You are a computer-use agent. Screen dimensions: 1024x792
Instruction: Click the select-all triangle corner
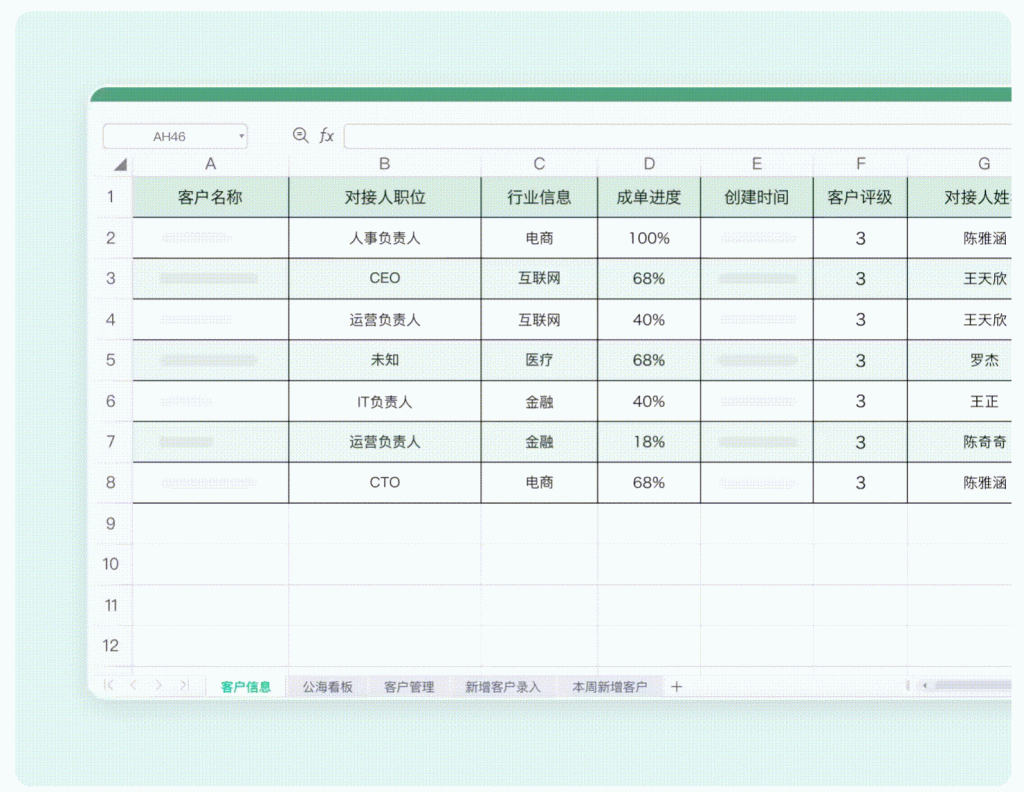[x=119, y=165]
